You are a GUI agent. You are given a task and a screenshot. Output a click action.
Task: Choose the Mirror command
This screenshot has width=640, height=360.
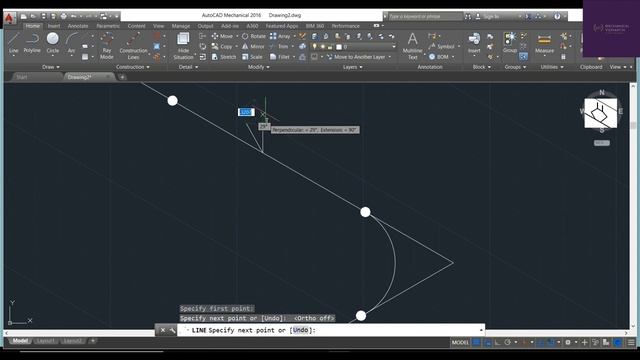click(x=253, y=47)
